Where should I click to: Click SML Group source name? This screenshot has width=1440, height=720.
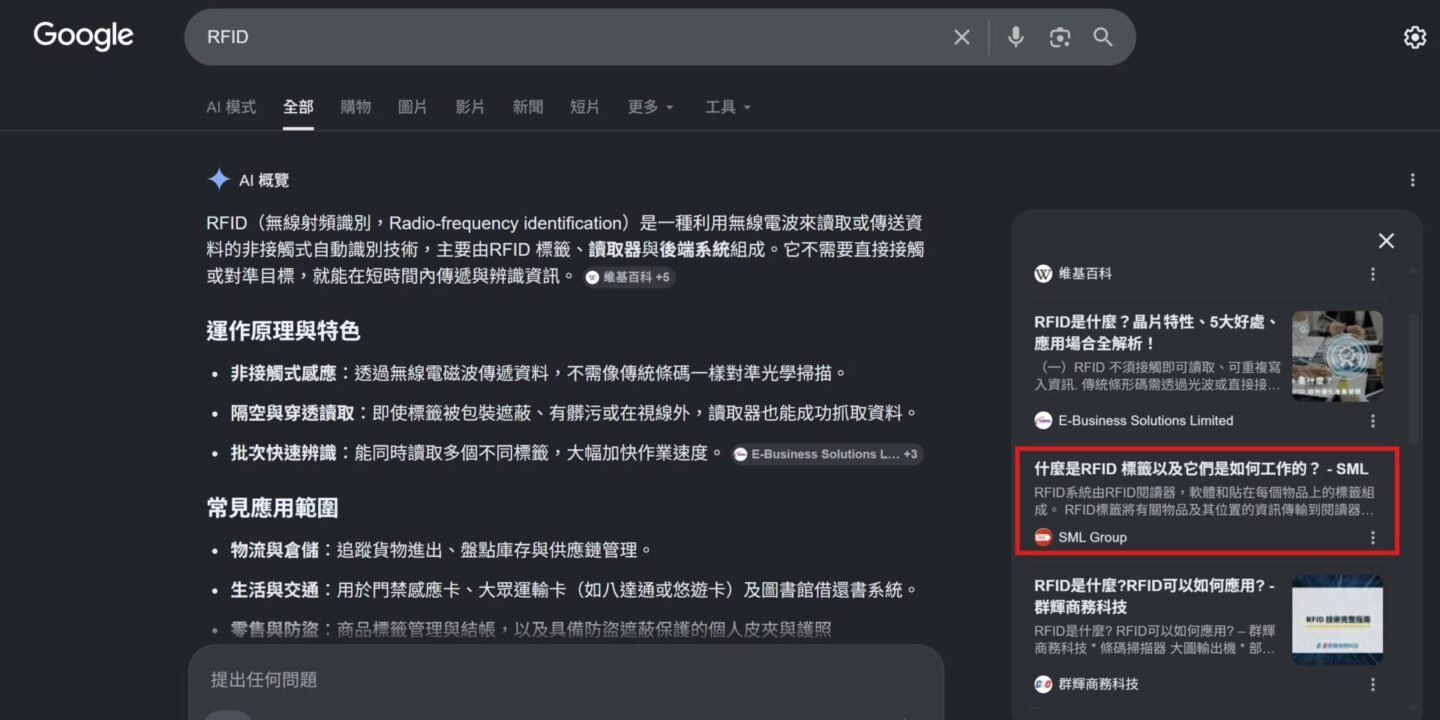[x=1092, y=537]
